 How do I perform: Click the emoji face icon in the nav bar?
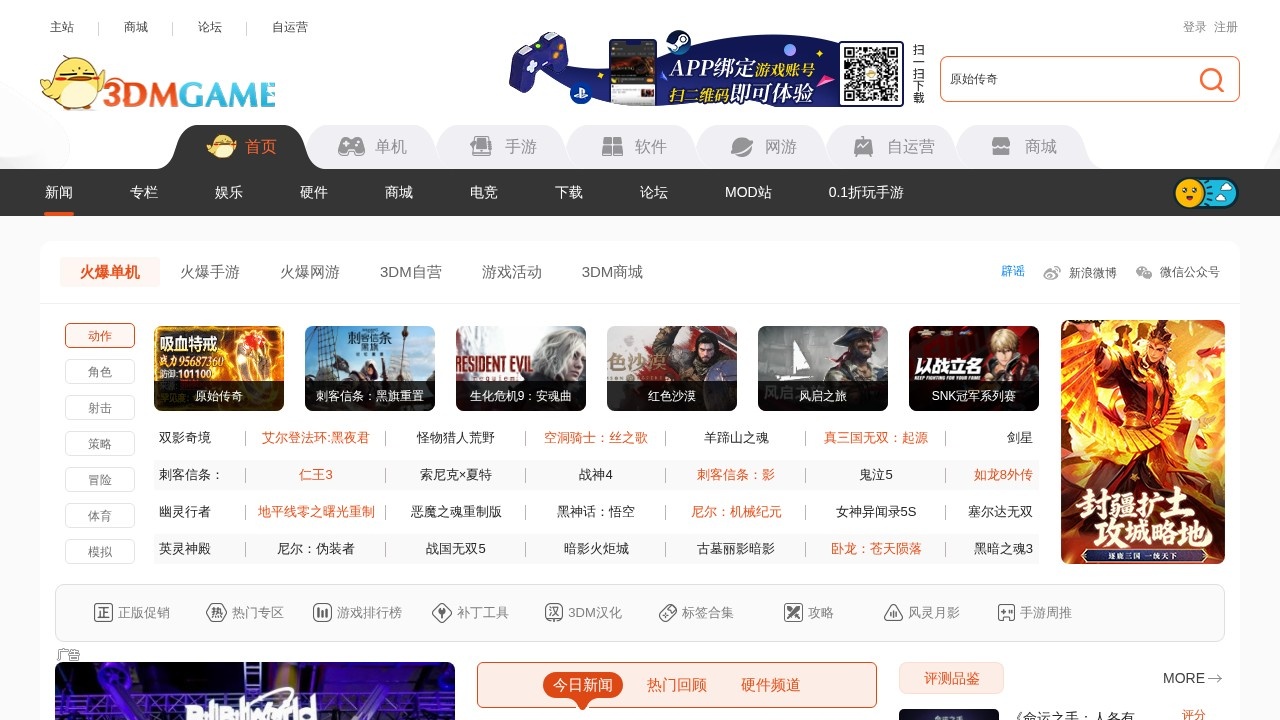coord(1189,193)
